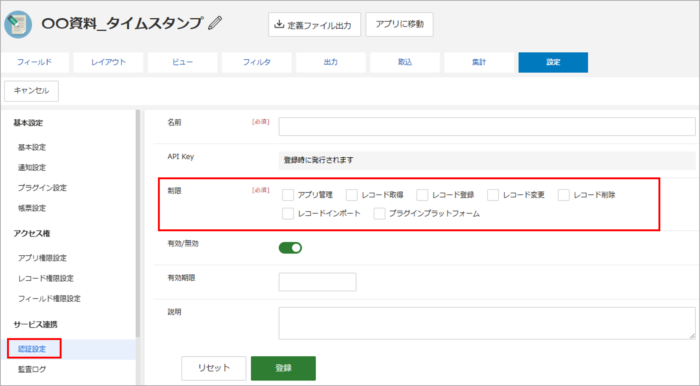This screenshot has width=700, height=386.
Task: Open the 出力 tab
Action: pos(331,62)
